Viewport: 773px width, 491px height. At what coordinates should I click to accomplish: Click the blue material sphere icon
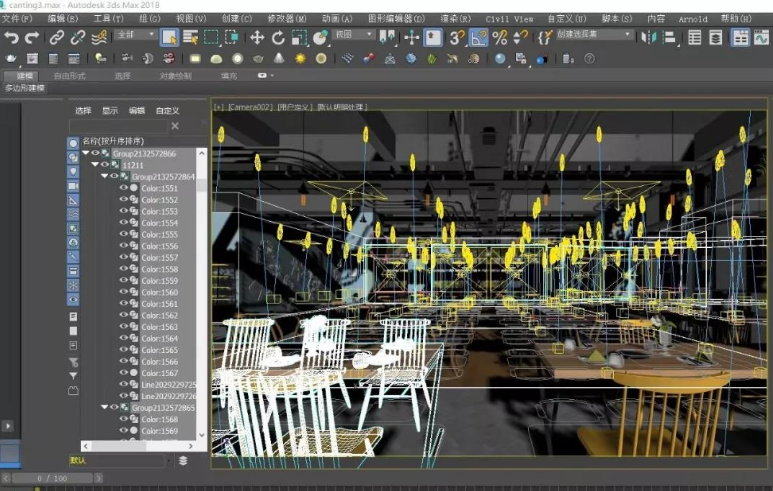point(500,59)
